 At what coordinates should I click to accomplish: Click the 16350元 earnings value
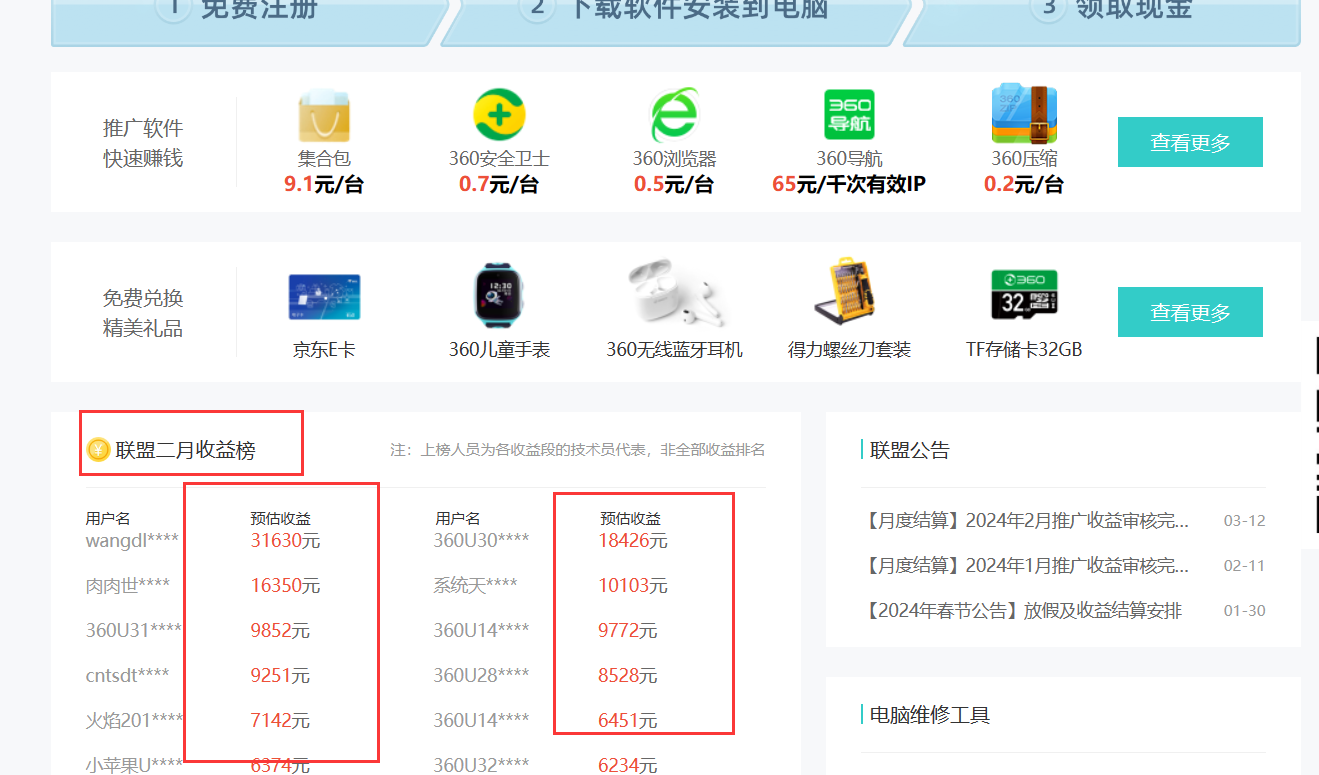click(x=285, y=585)
